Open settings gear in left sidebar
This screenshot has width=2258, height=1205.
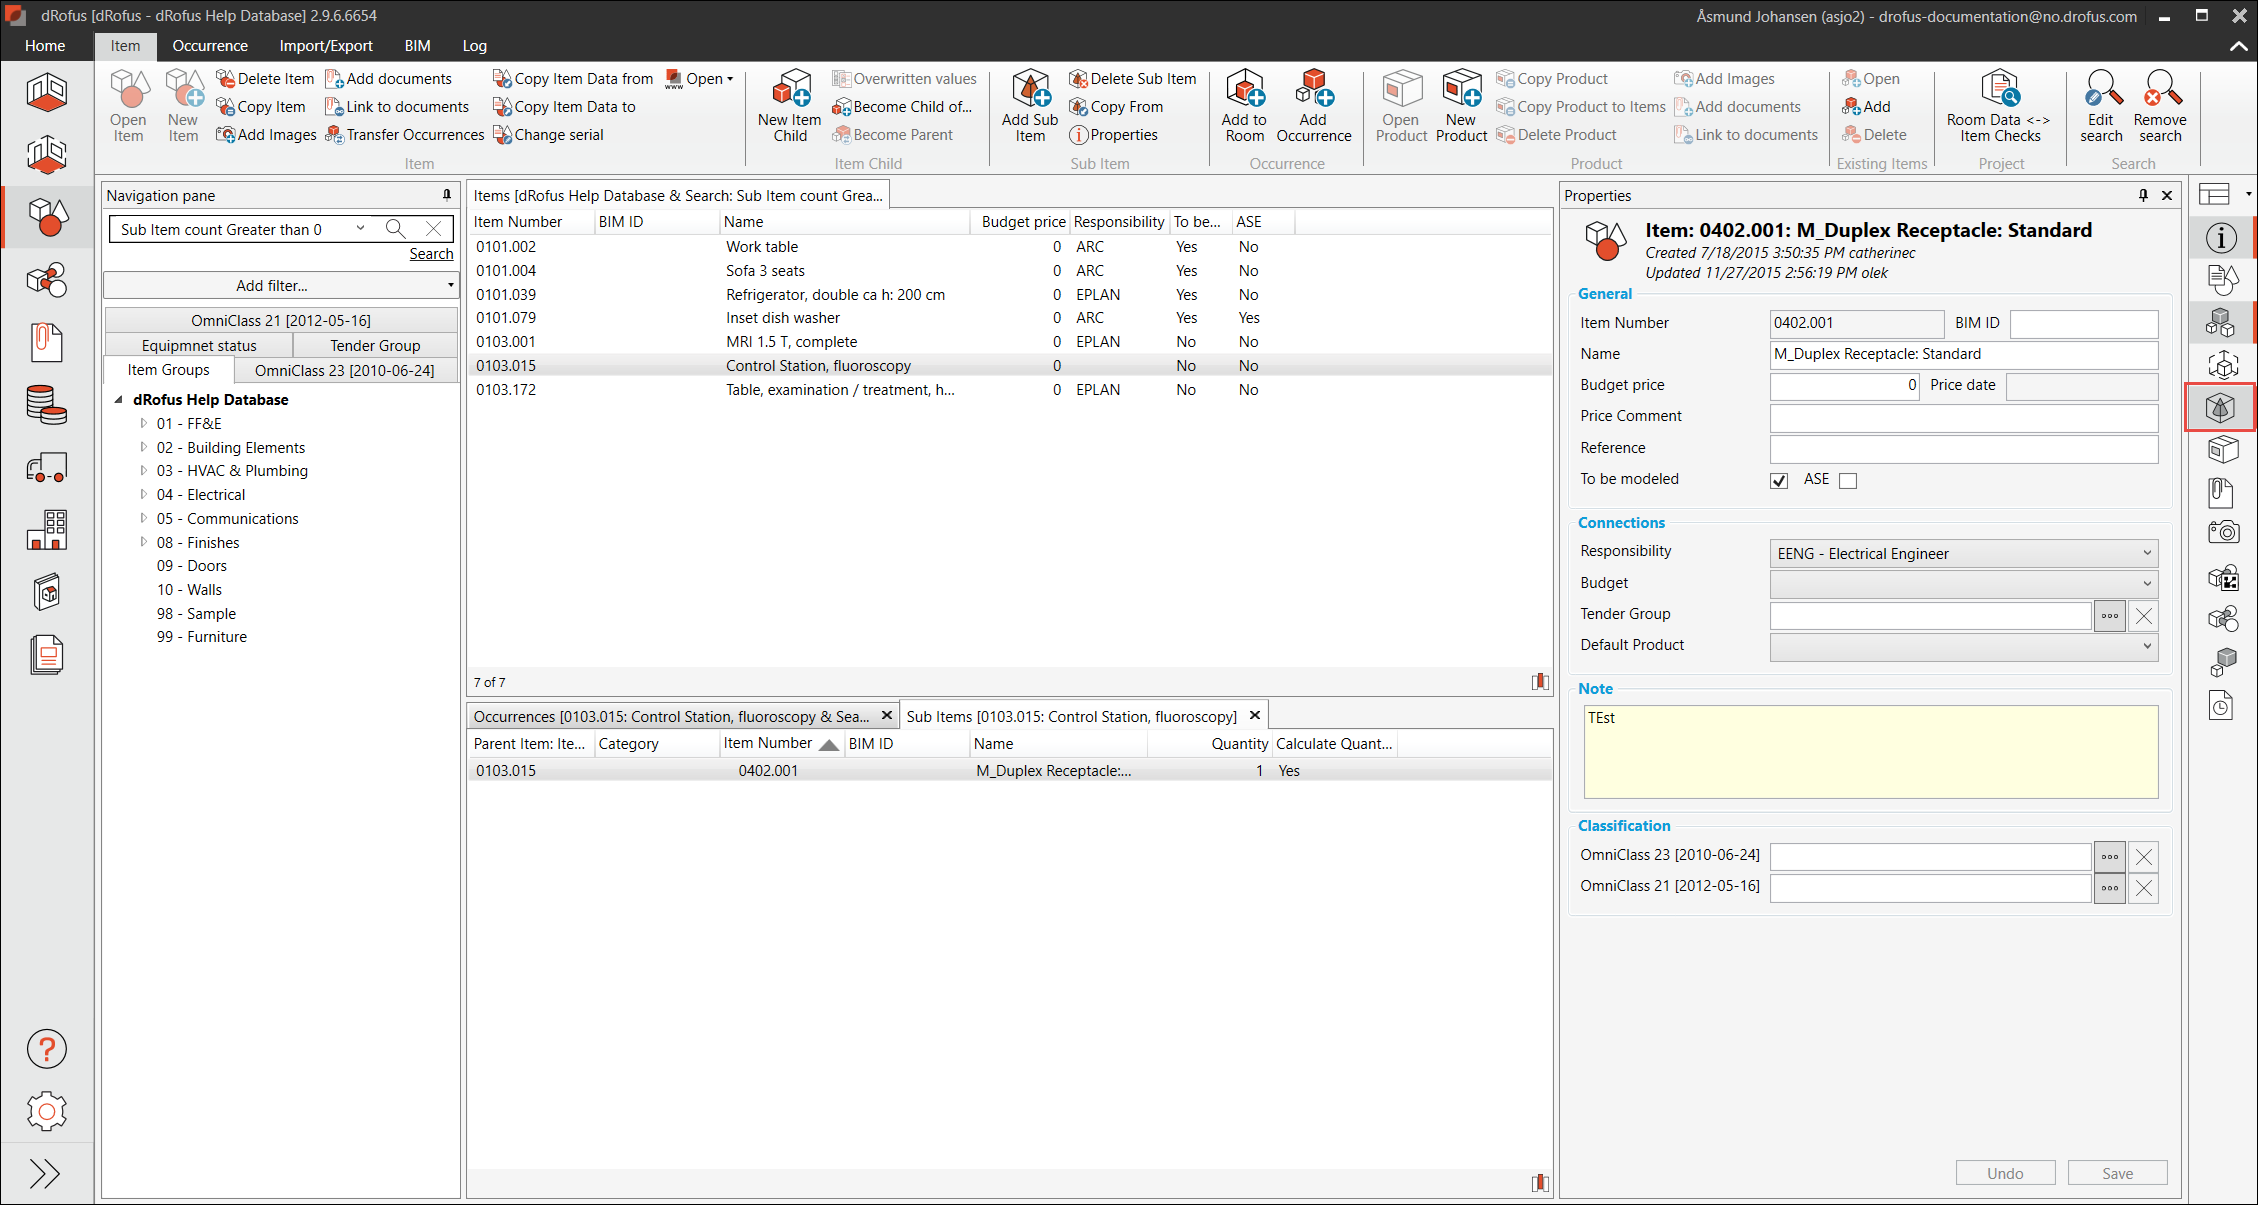pyautogui.click(x=46, y=1111)
